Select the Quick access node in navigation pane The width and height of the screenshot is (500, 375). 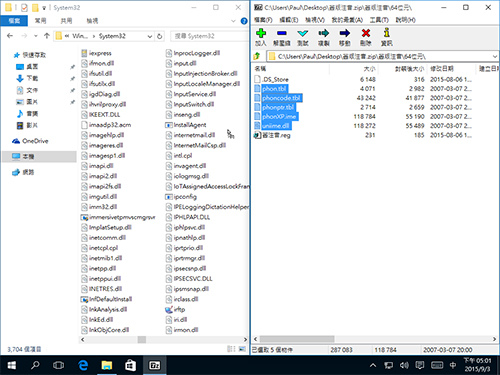29,55
